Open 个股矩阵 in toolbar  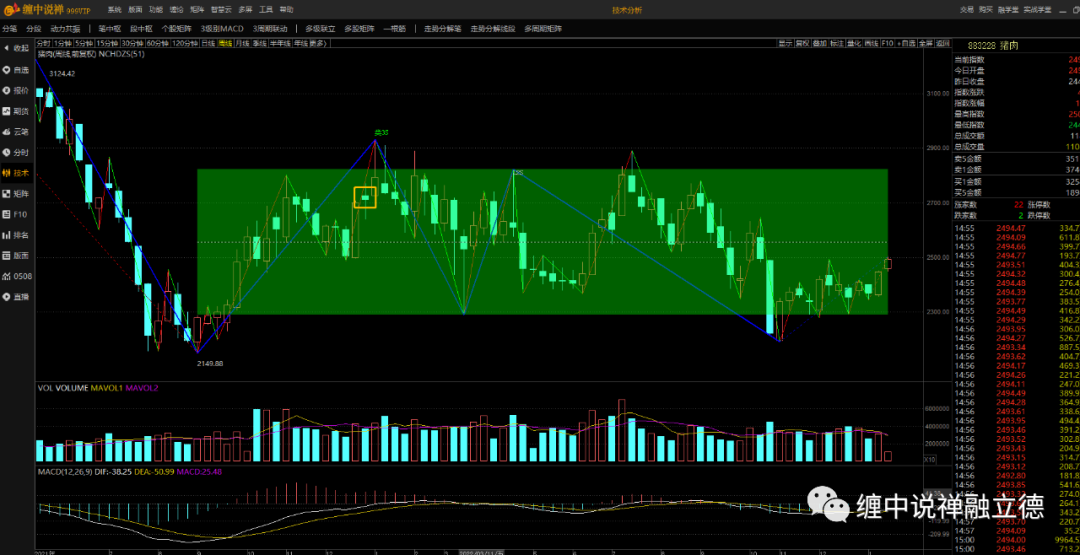coord(176,29)
